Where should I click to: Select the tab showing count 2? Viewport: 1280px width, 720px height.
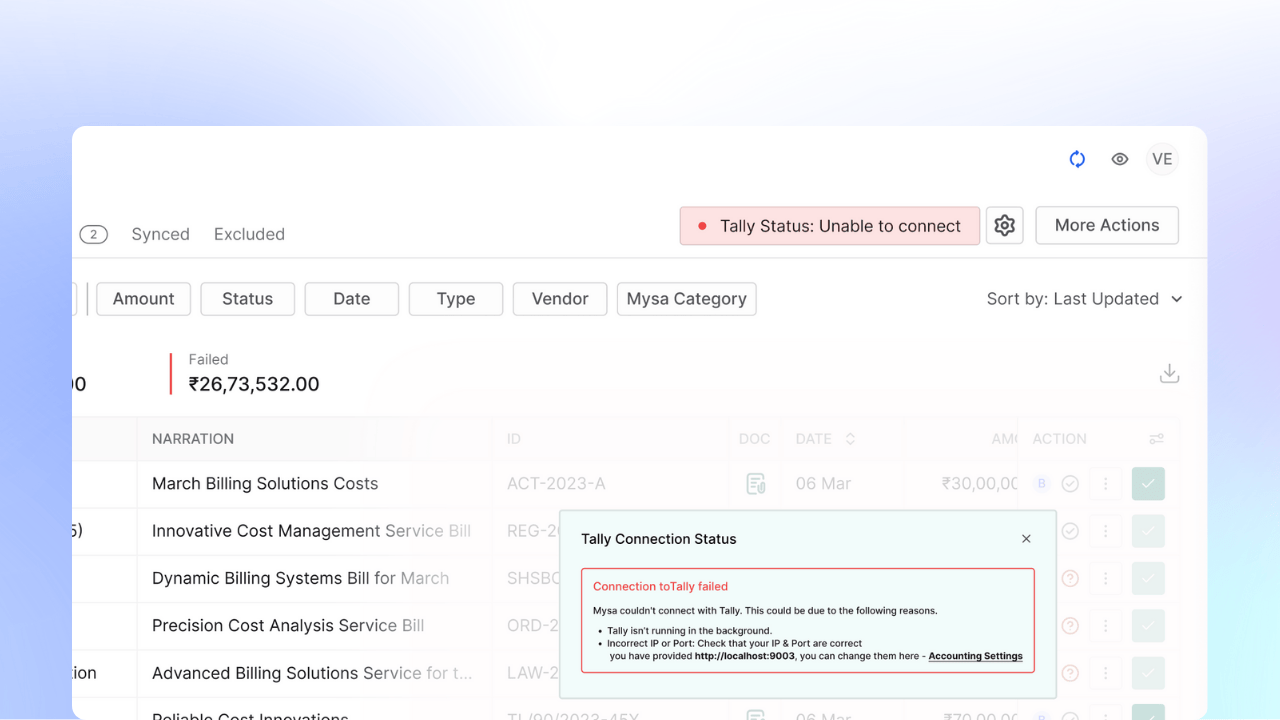coord(93,234)
